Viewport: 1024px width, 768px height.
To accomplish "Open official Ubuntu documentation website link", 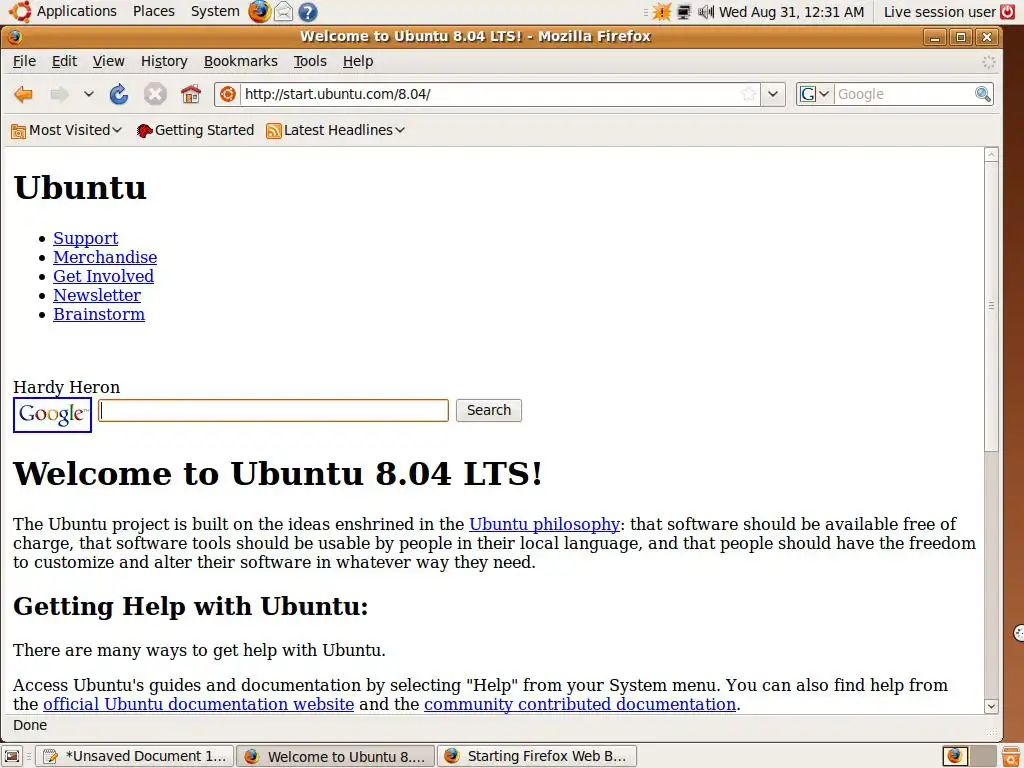I will pyautogui.click(x=199, y=705).
